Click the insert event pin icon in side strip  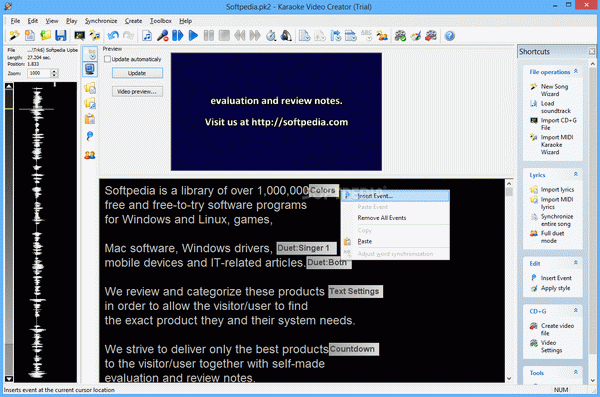pyautogui.click(x=90, y=136)
